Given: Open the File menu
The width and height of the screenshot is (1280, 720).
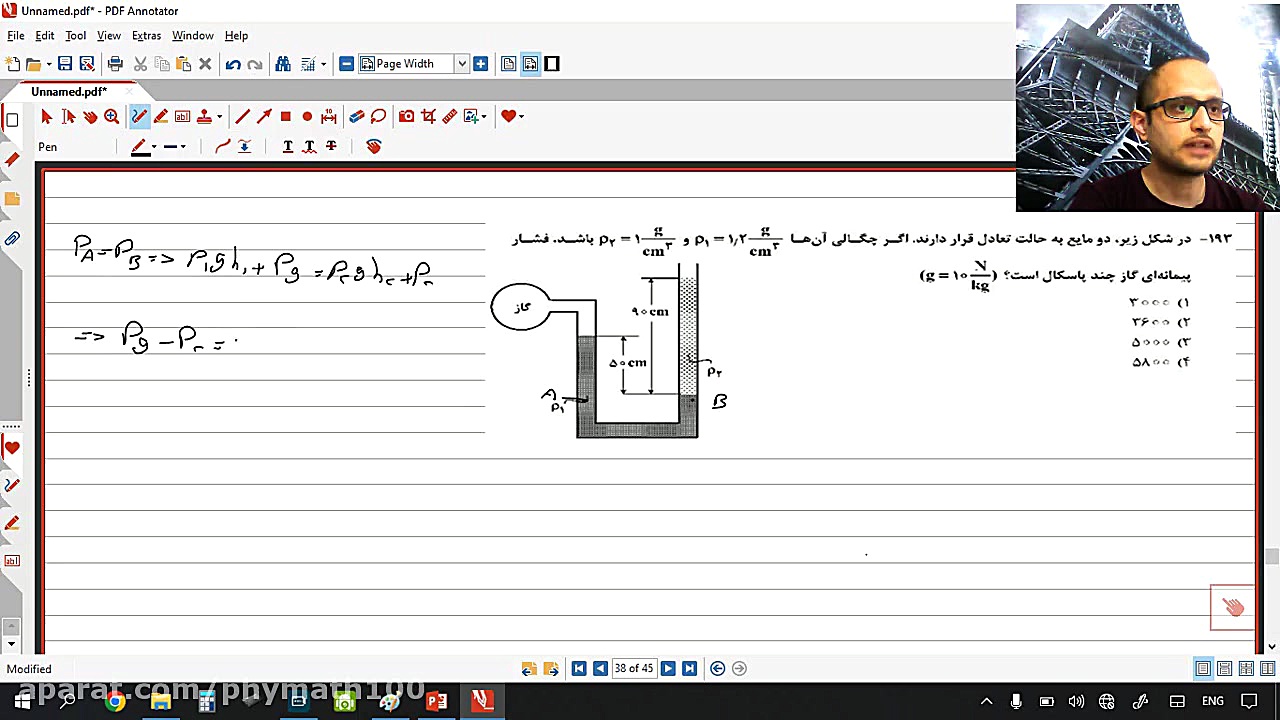Looking at the screenshot, I should [x=16, y=36].
